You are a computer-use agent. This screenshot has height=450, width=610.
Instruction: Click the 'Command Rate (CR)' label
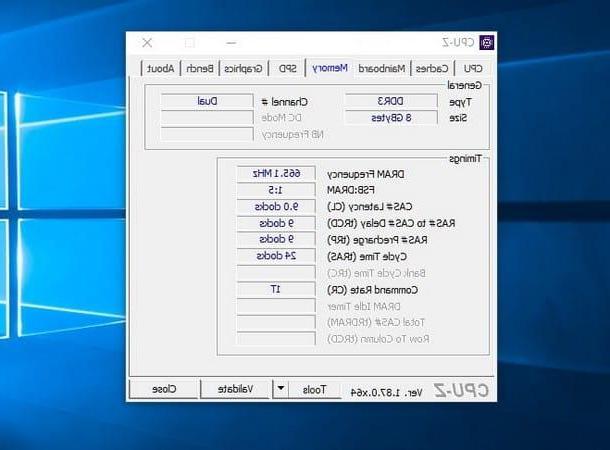pyautogui.click(x=372, y=290)
